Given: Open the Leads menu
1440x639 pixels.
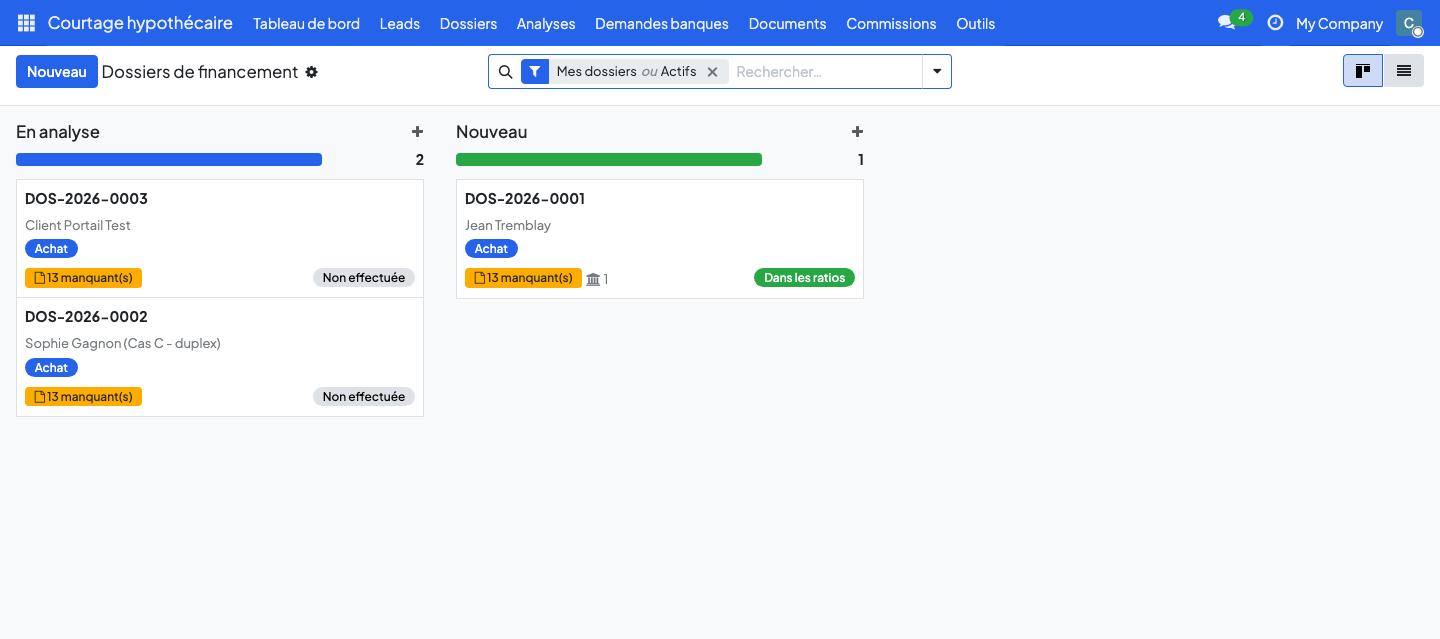Looking at the screenshot, I should click(x=400, y=23).
